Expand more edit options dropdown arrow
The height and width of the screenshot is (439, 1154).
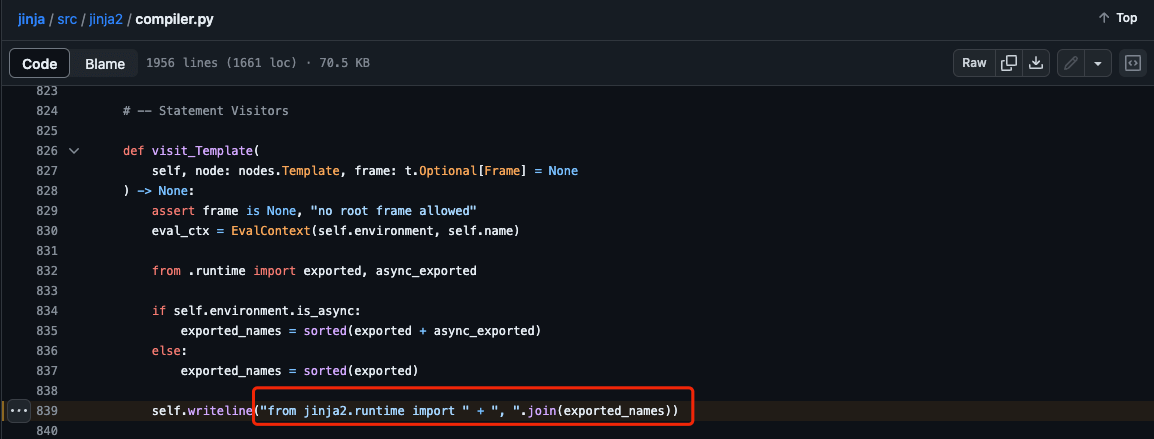pyautogui.click(x=1097, y=63)
